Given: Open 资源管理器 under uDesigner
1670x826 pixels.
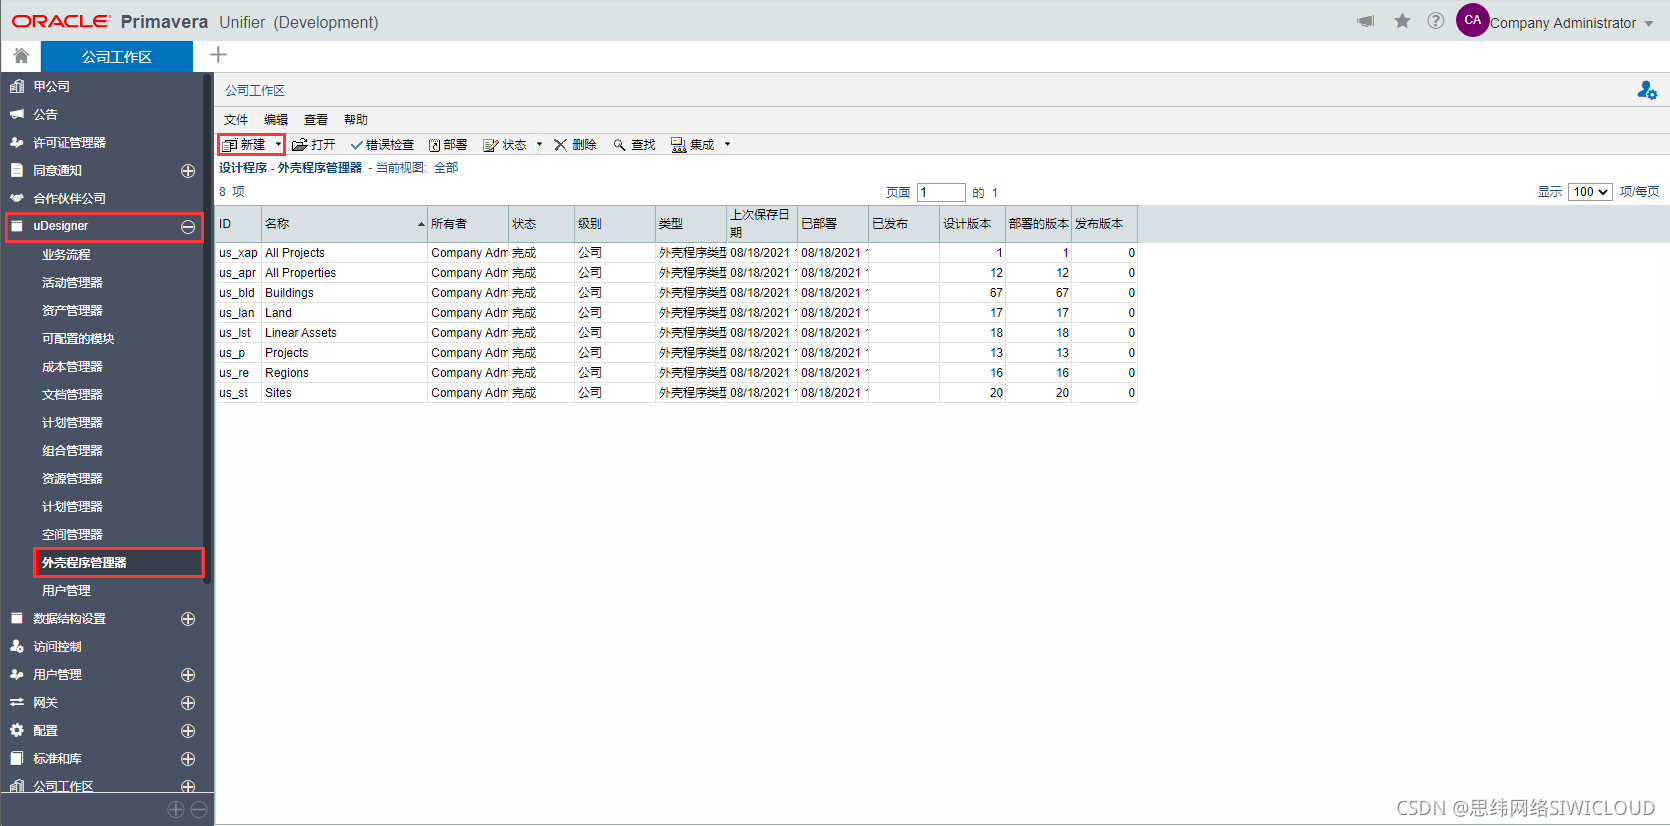Looking at the screenshot, I should (72, 479).
